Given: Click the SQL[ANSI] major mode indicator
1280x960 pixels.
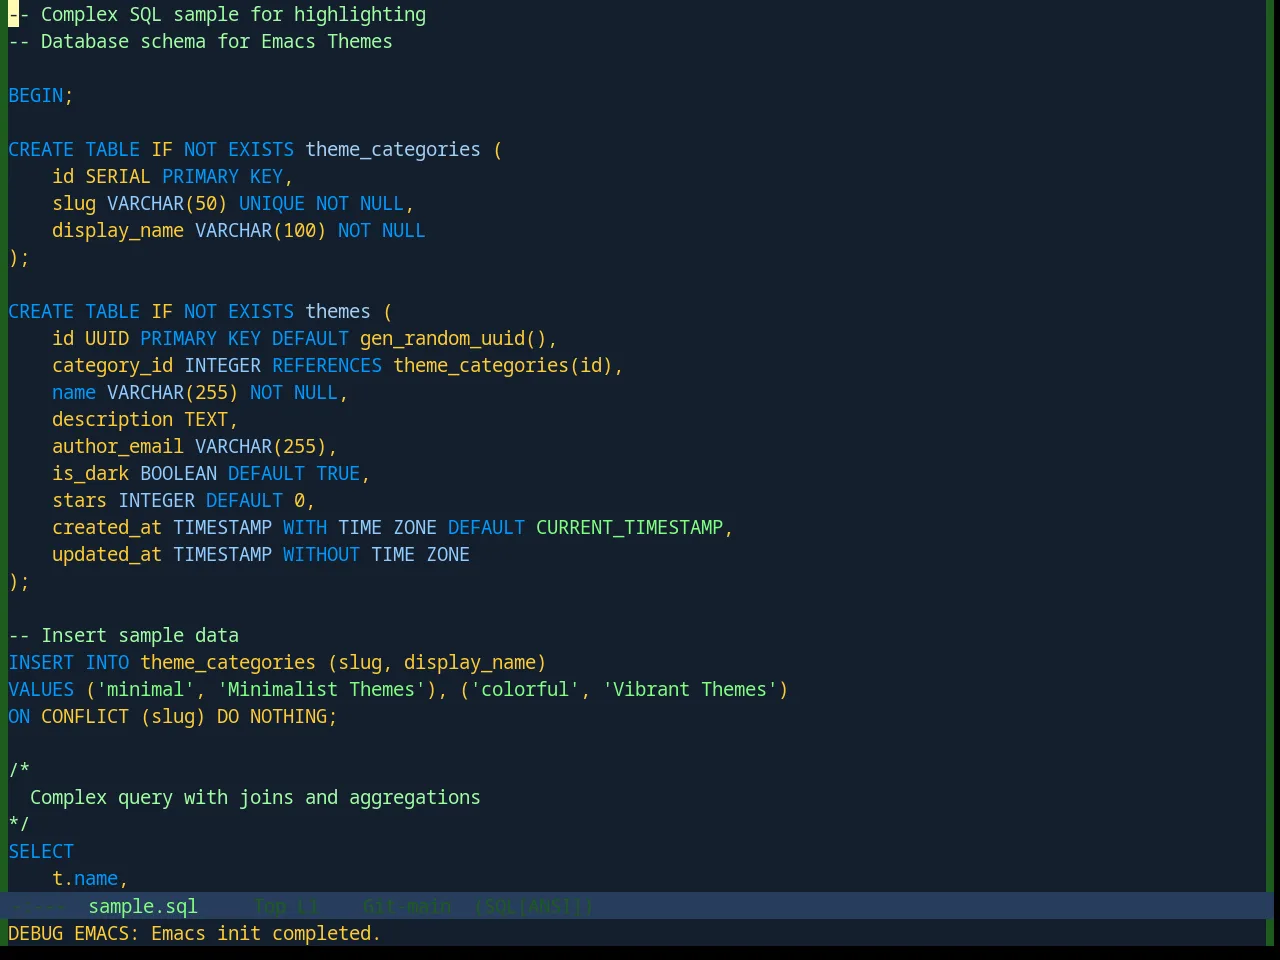Looking at the screenshot, I should point(534,906).
